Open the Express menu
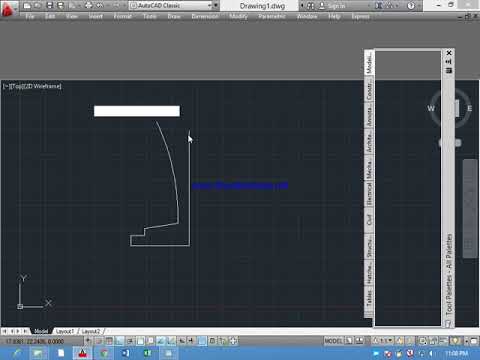This screenshot has width=480, height=360. coord(360,16)
